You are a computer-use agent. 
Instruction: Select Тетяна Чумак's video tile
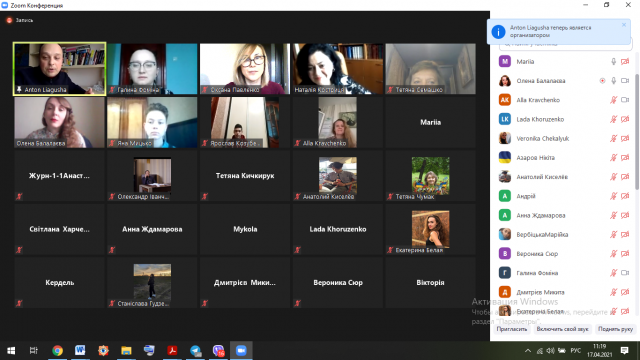tap(430, 176)
